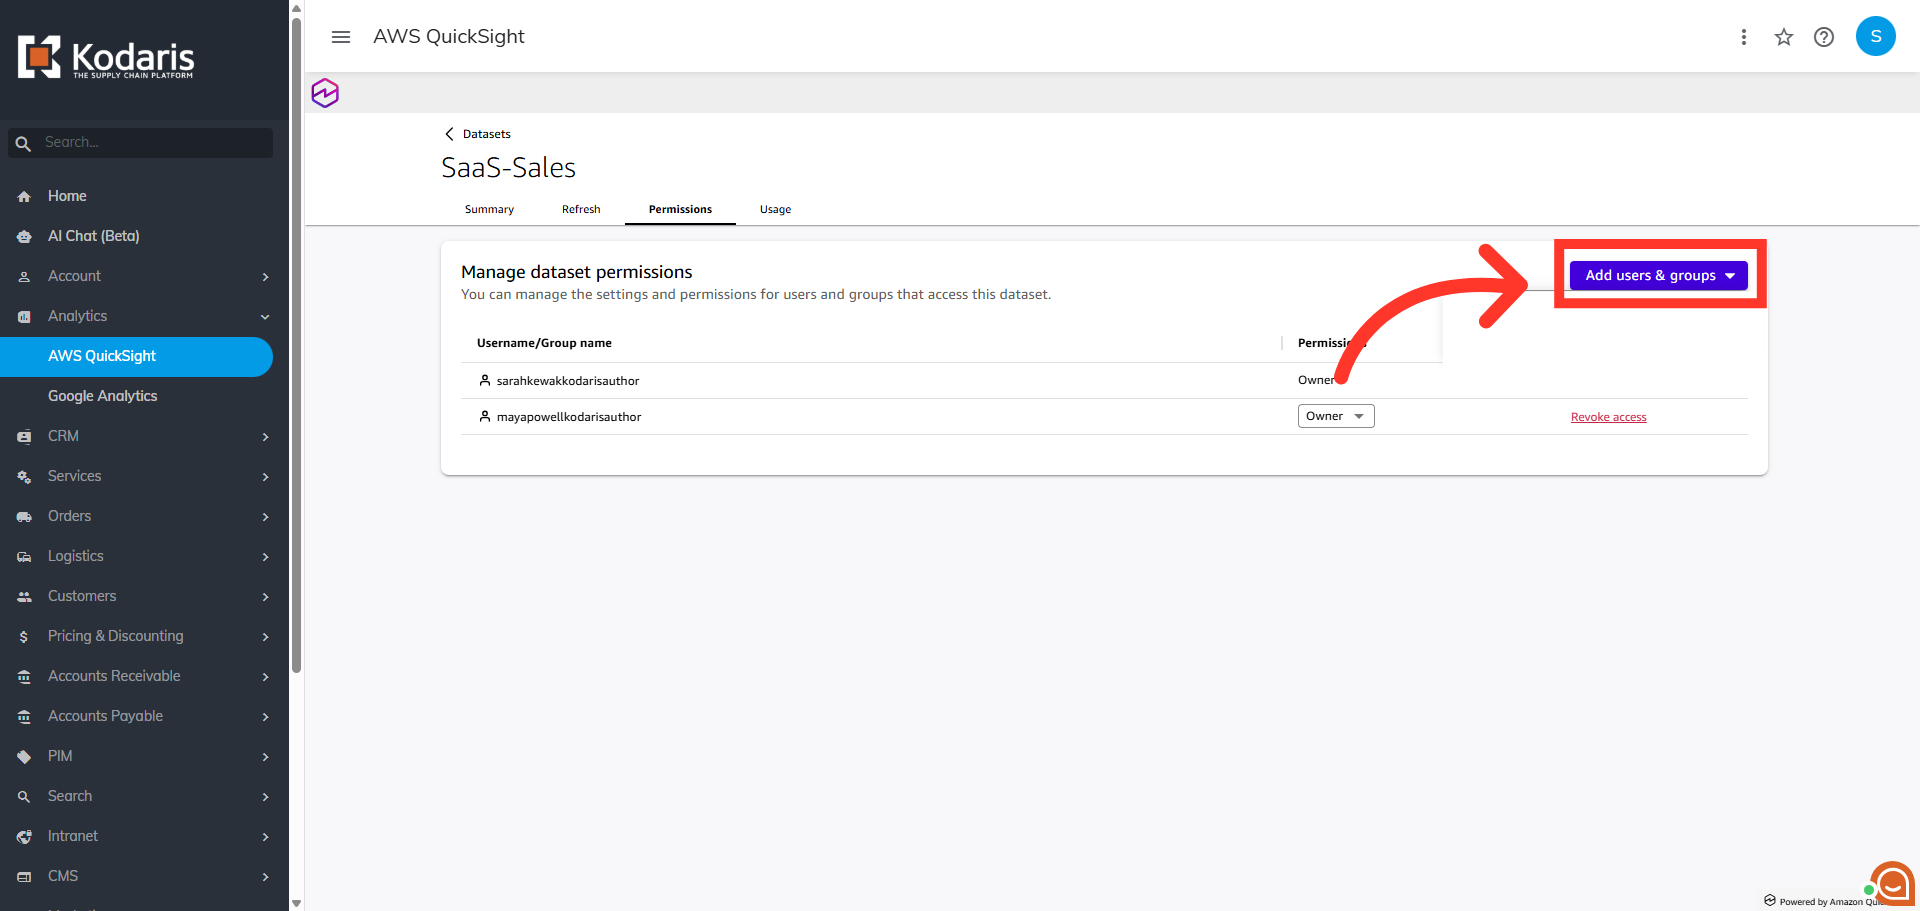Image resolution: width=1920 pixels, height=911 pixels.
Task: Open Pricing & Discounting sidebar item
Action: (116, 636)
